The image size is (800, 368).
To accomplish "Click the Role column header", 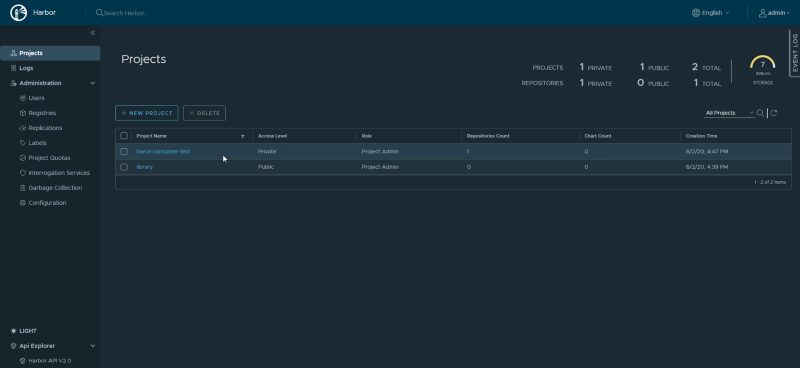I will click(x=366, y=136).
